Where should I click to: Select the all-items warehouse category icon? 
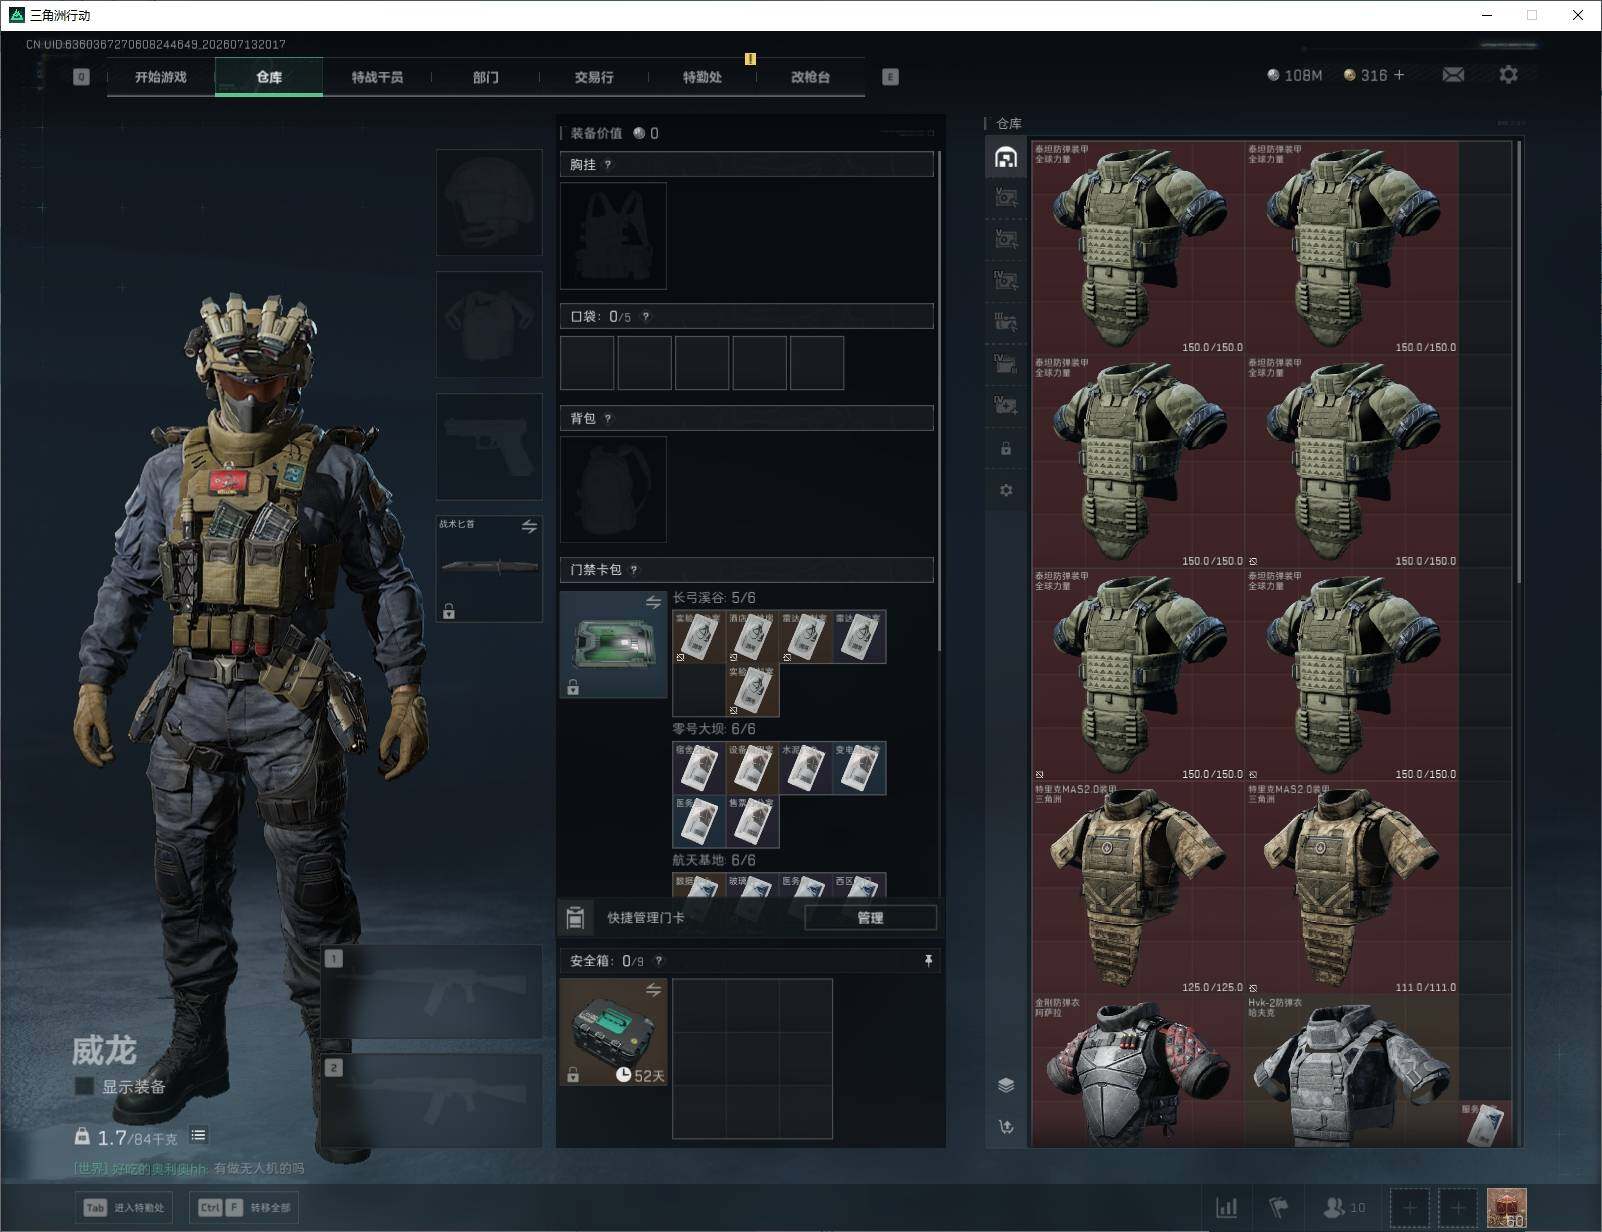coord(1006,157)
